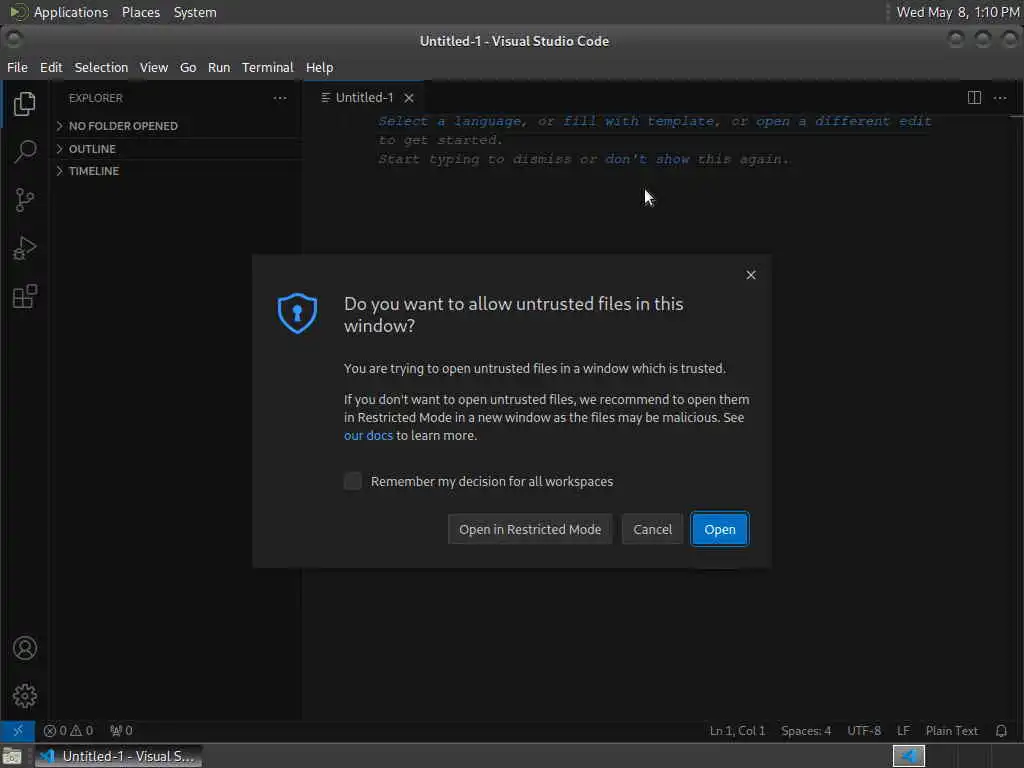Viewport: 1024px width, 768px height.
Task: Split the editor right
Action: 974,98
